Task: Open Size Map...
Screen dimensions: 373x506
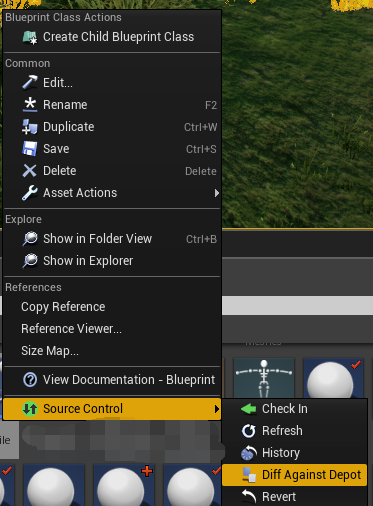Action: [112, 351]
